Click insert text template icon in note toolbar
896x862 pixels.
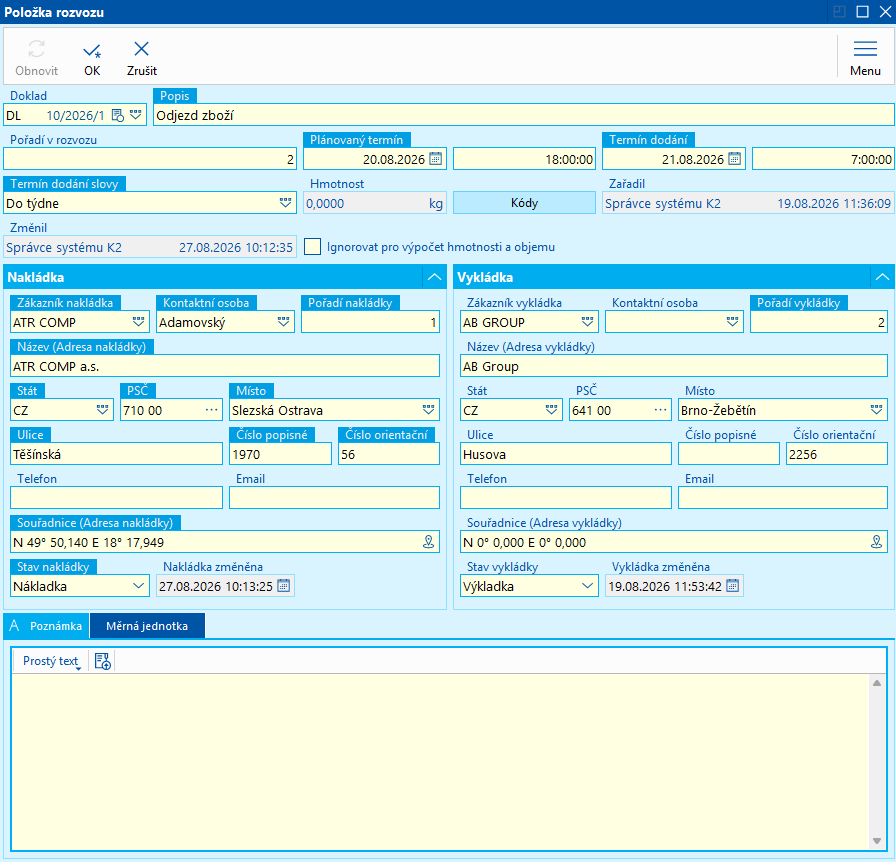[103, 661]
